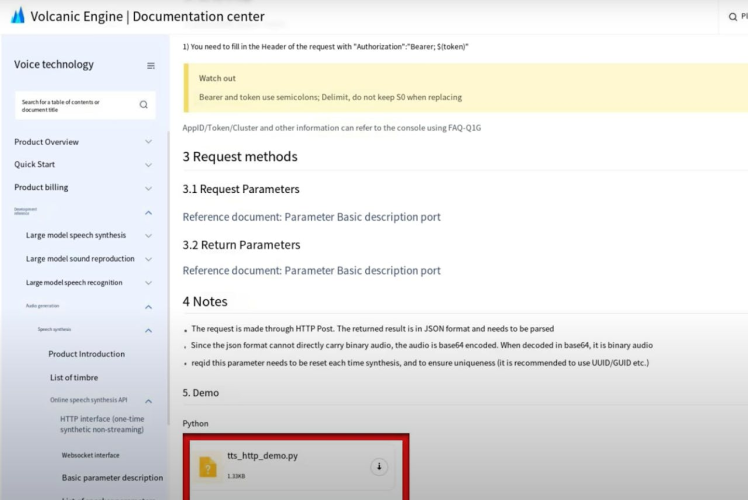748x500 pixels.
Task: Expand the Product Overview section
Action: [149, 142]
